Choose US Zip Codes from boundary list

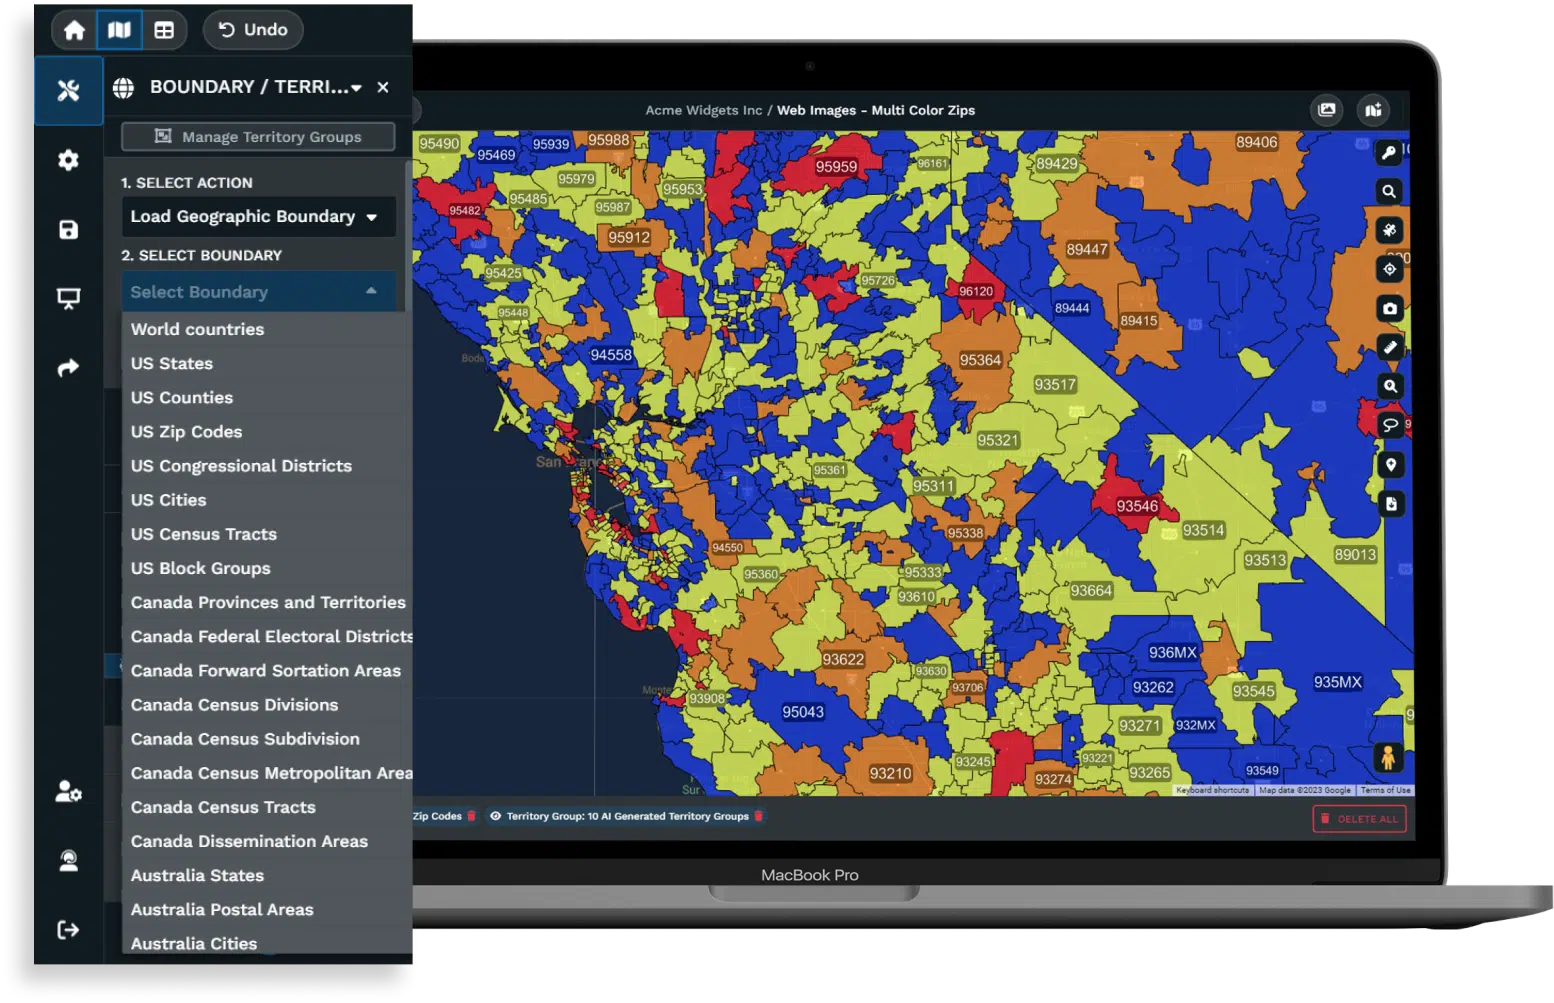click(186, 432)
